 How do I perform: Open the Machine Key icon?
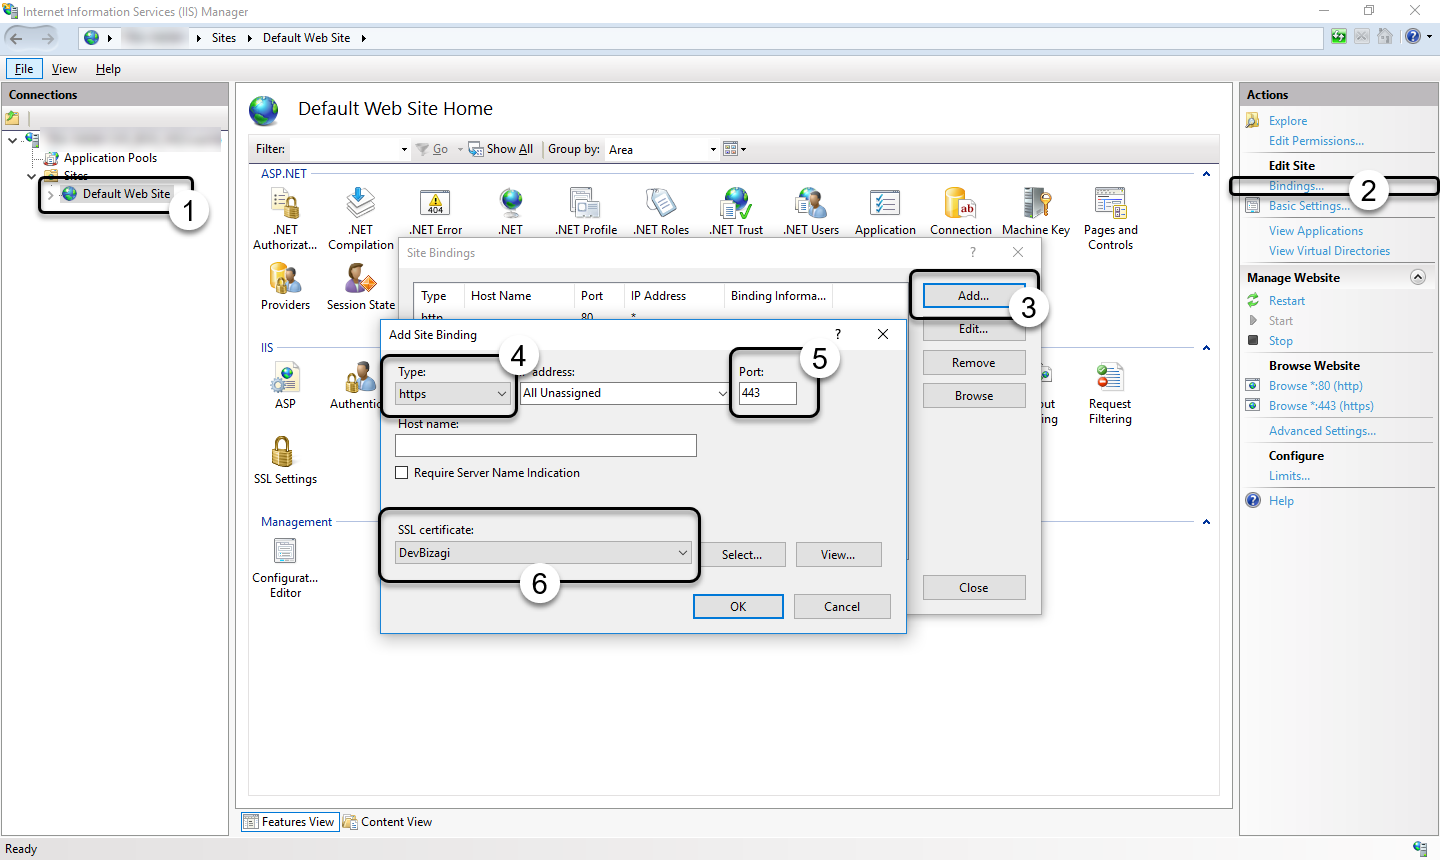pos(1036,204)
